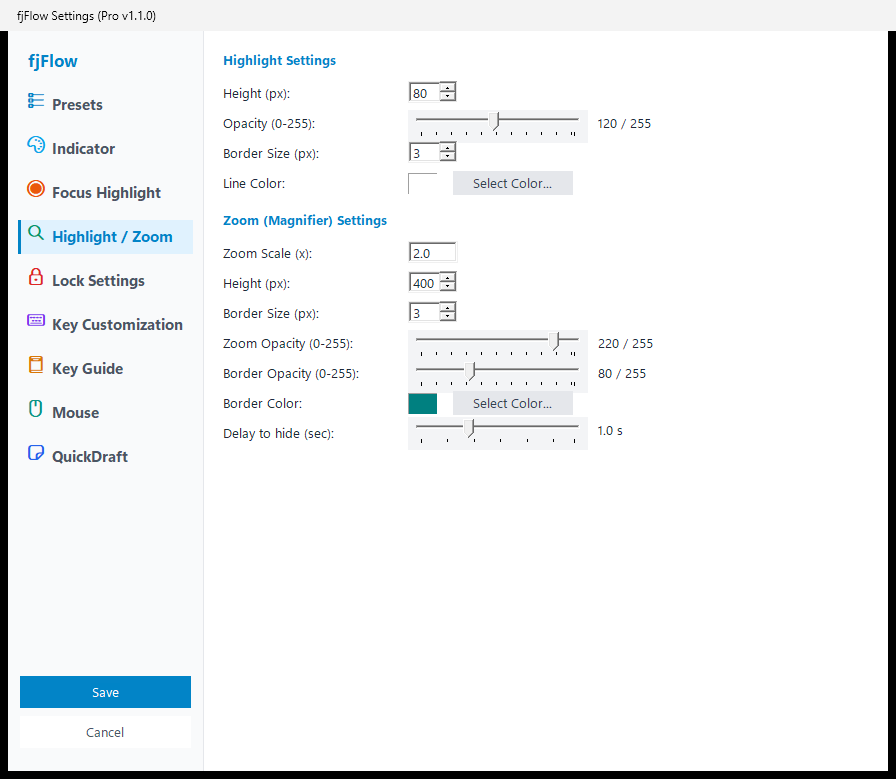
Task: Decrease the highlight Border Size
Action: tap(447, 157)
